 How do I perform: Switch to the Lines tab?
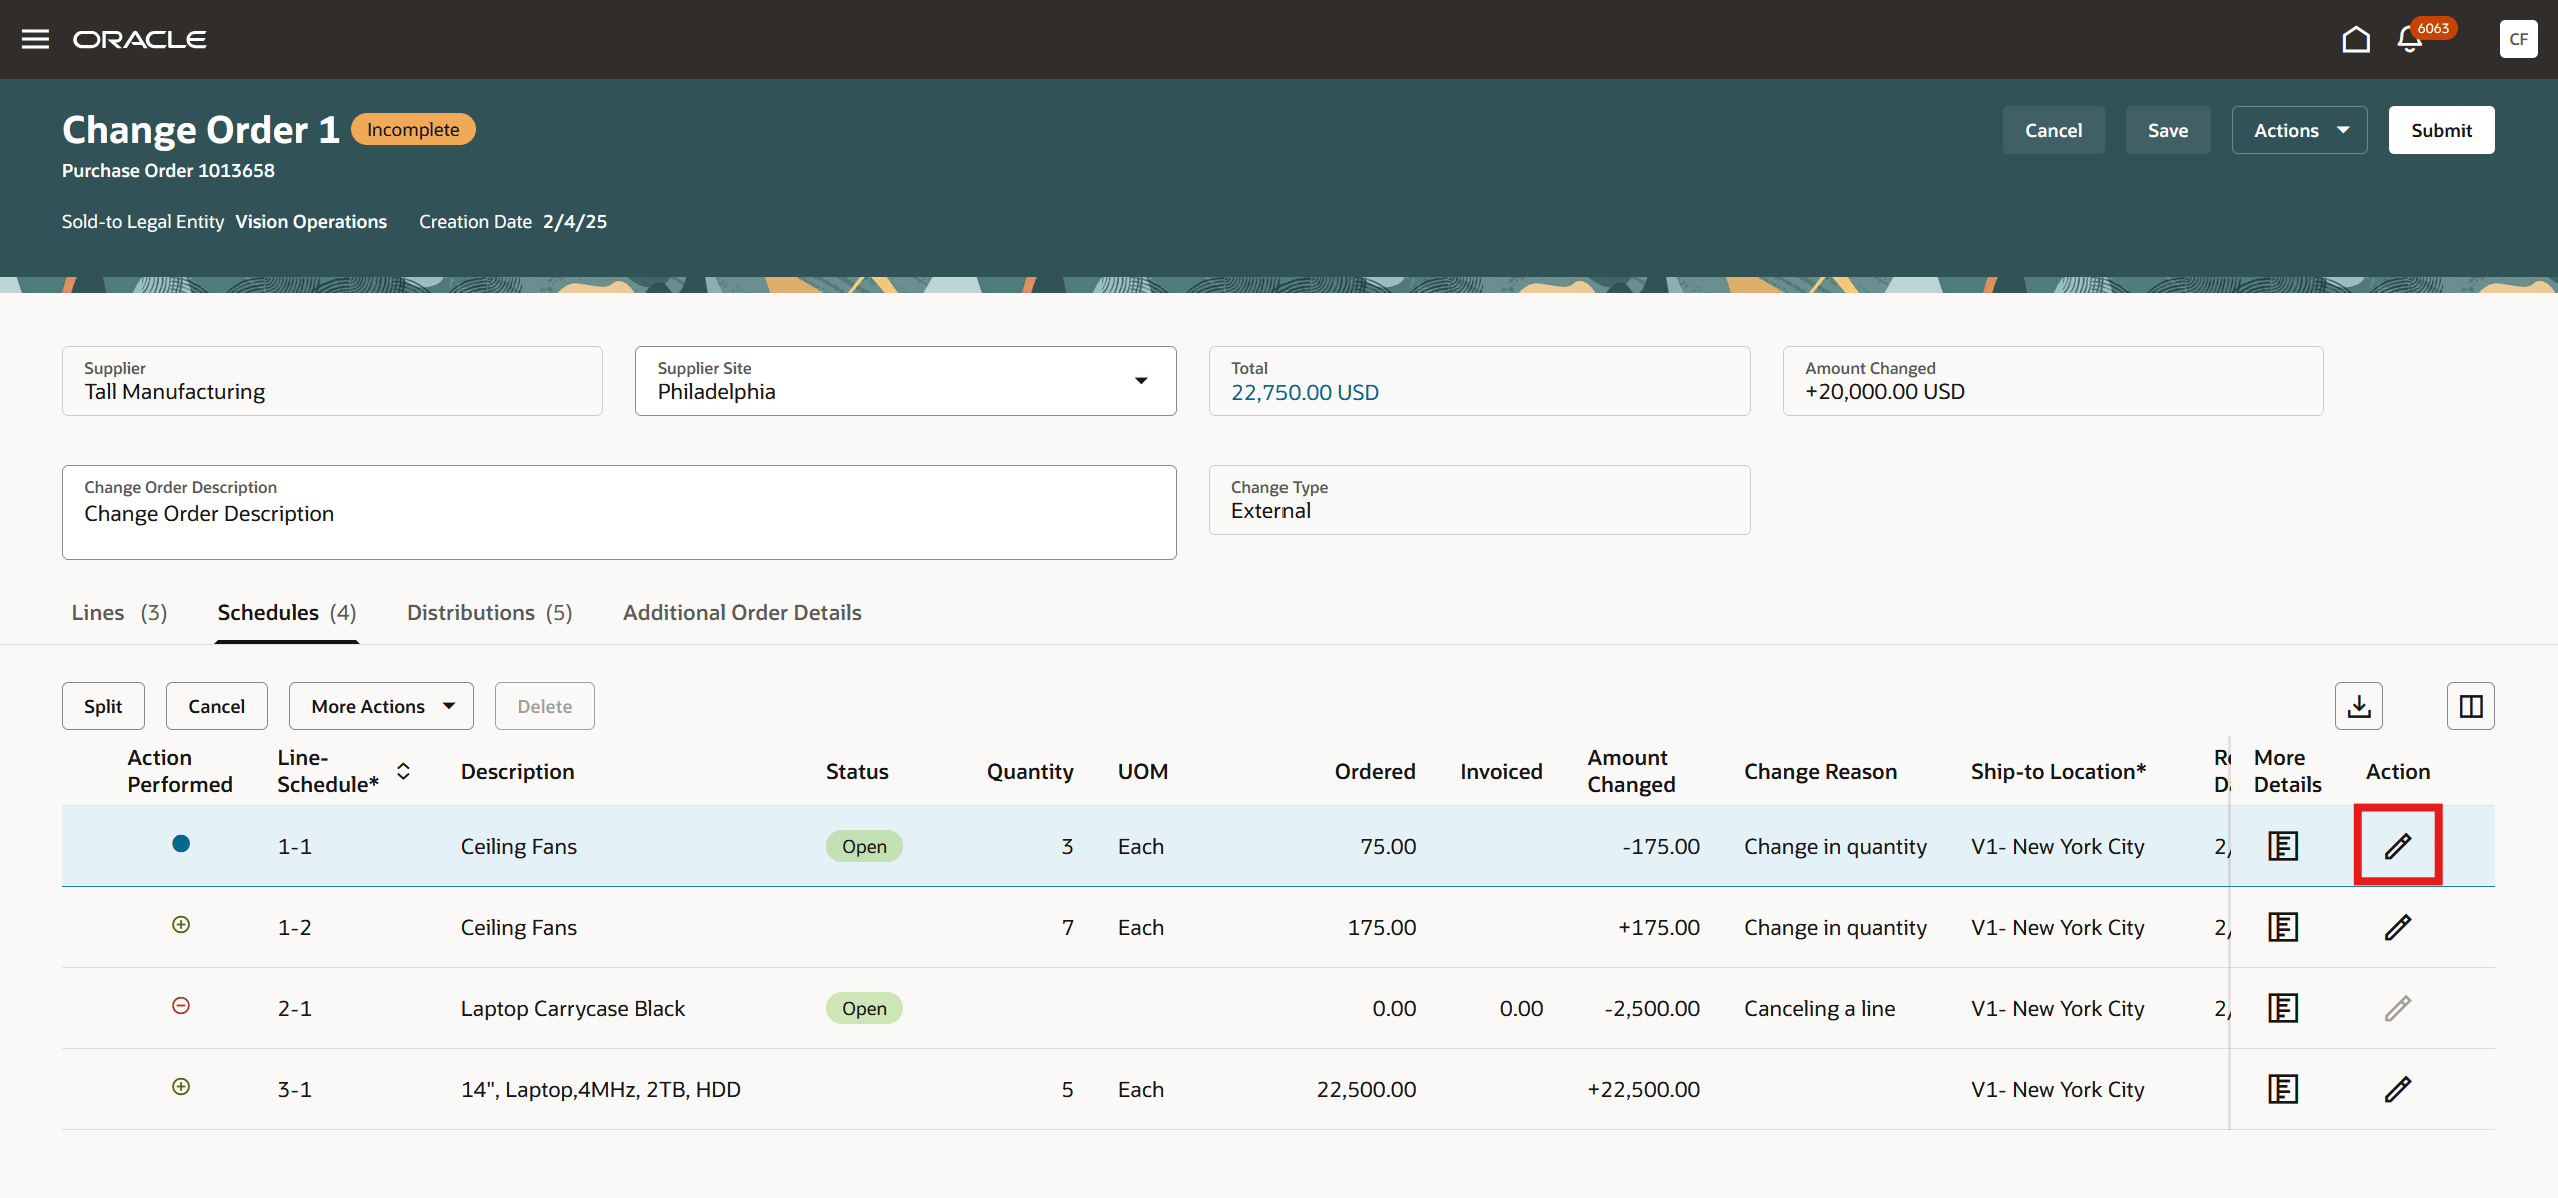pyautogui.click(x=119, y=612)
